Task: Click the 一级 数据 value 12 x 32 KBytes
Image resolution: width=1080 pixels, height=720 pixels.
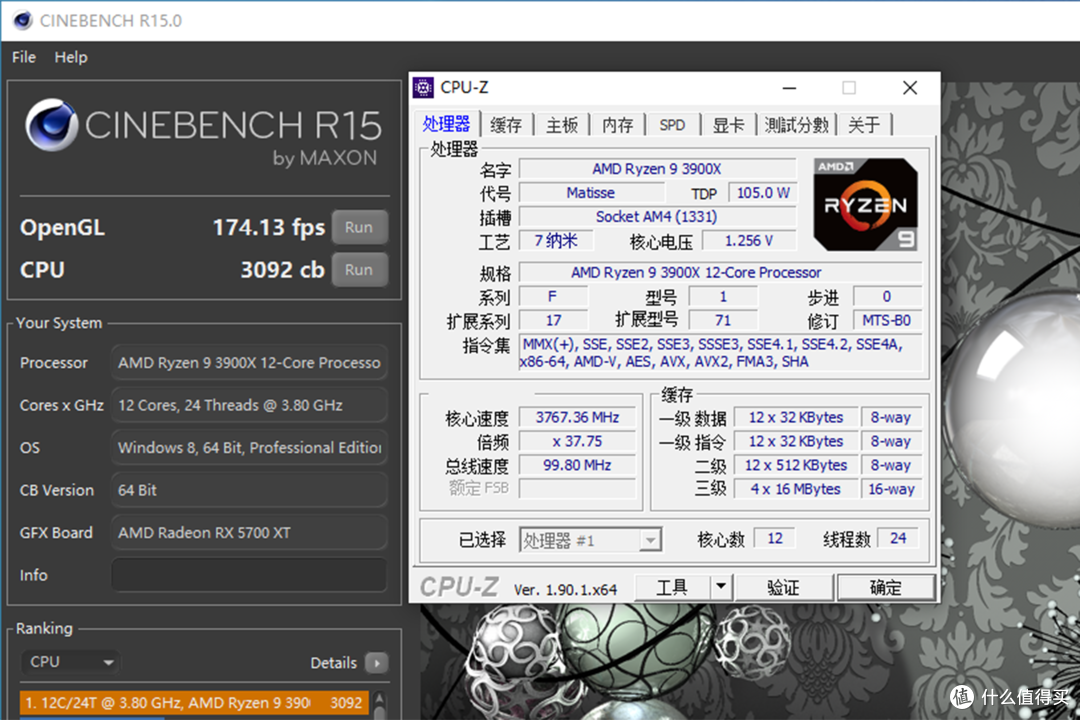Action: coord(796,418)
